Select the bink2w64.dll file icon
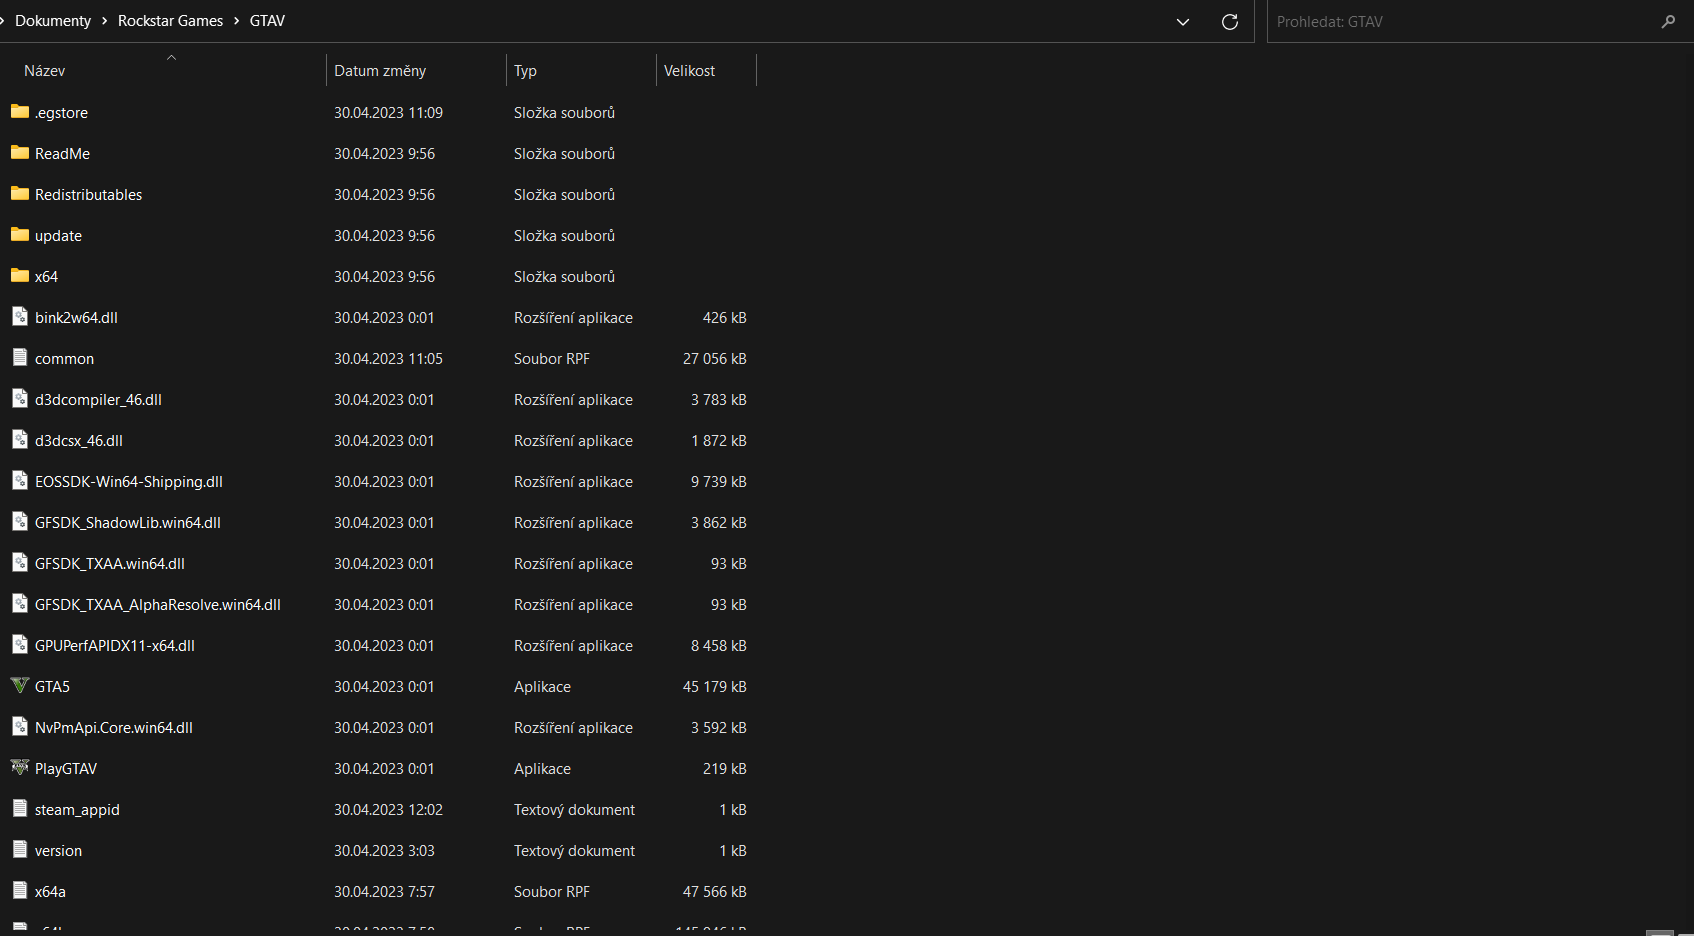 pos(20,317)
